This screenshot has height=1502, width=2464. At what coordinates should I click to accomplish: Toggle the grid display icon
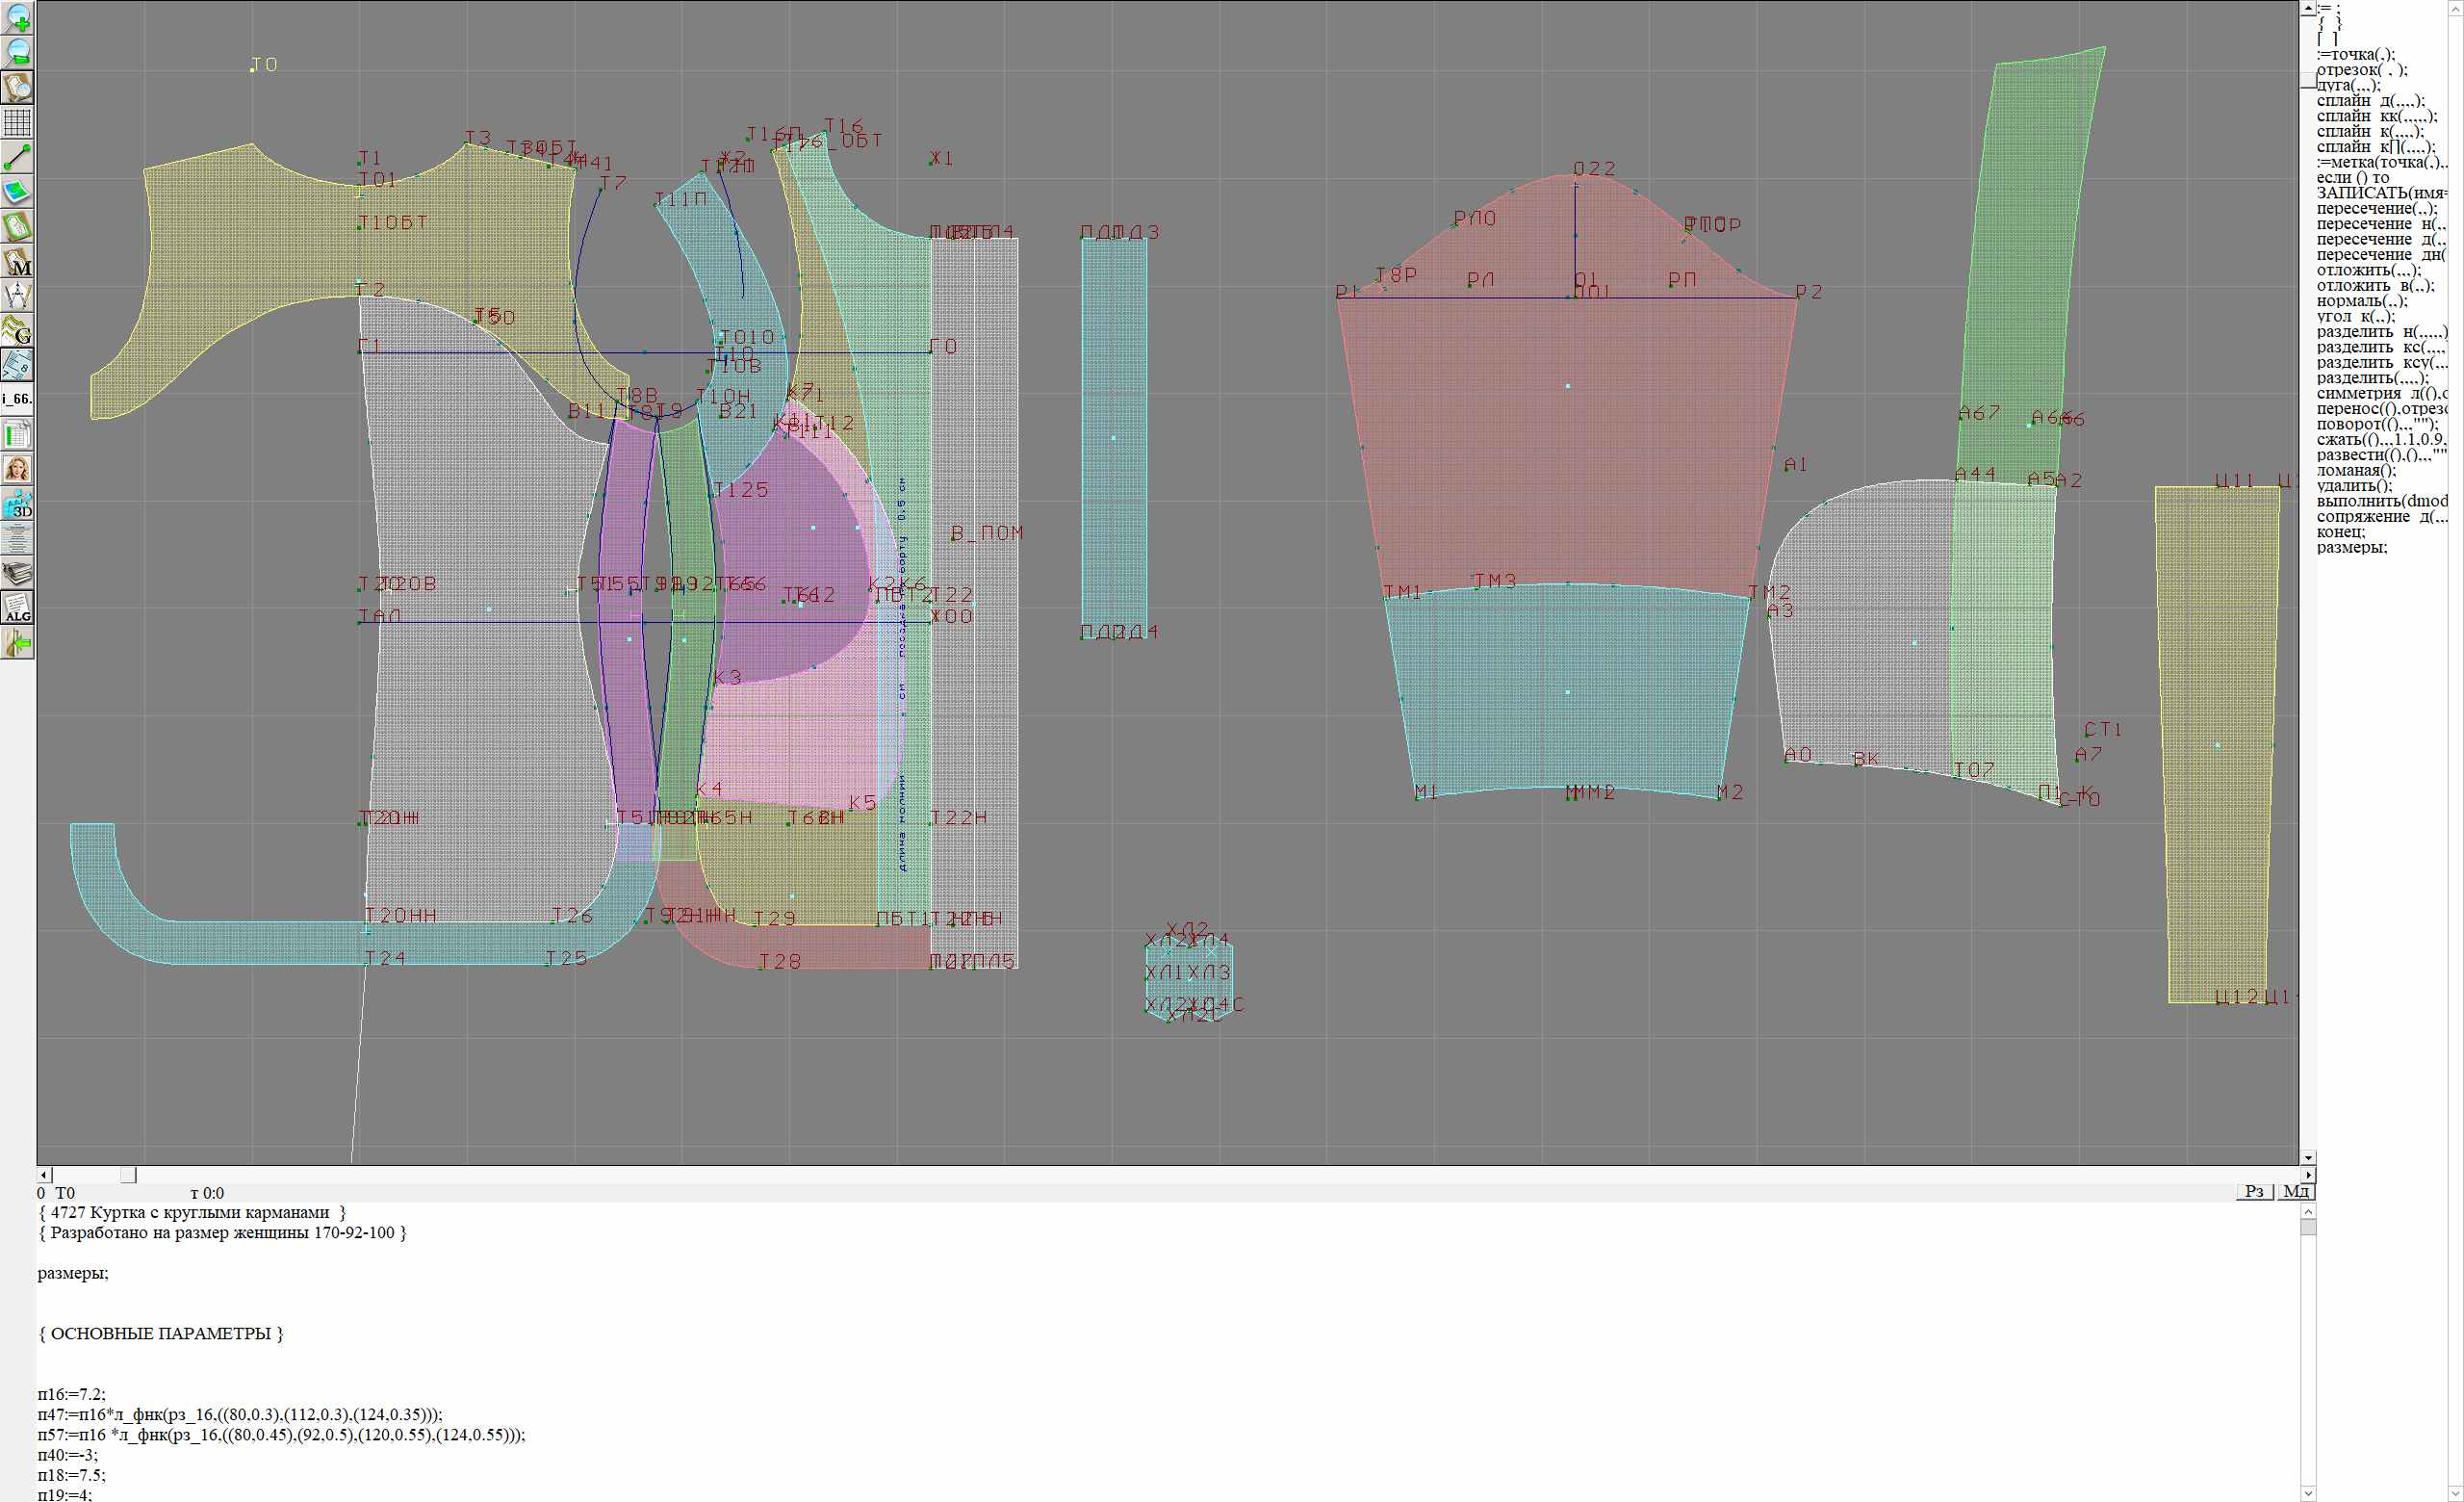pyautogui.click(x=18, y=122)
